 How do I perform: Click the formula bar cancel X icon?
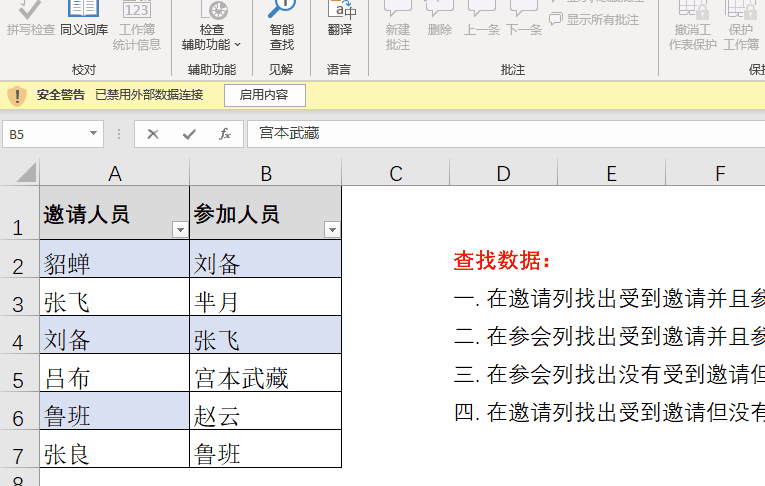coord(153,134)
